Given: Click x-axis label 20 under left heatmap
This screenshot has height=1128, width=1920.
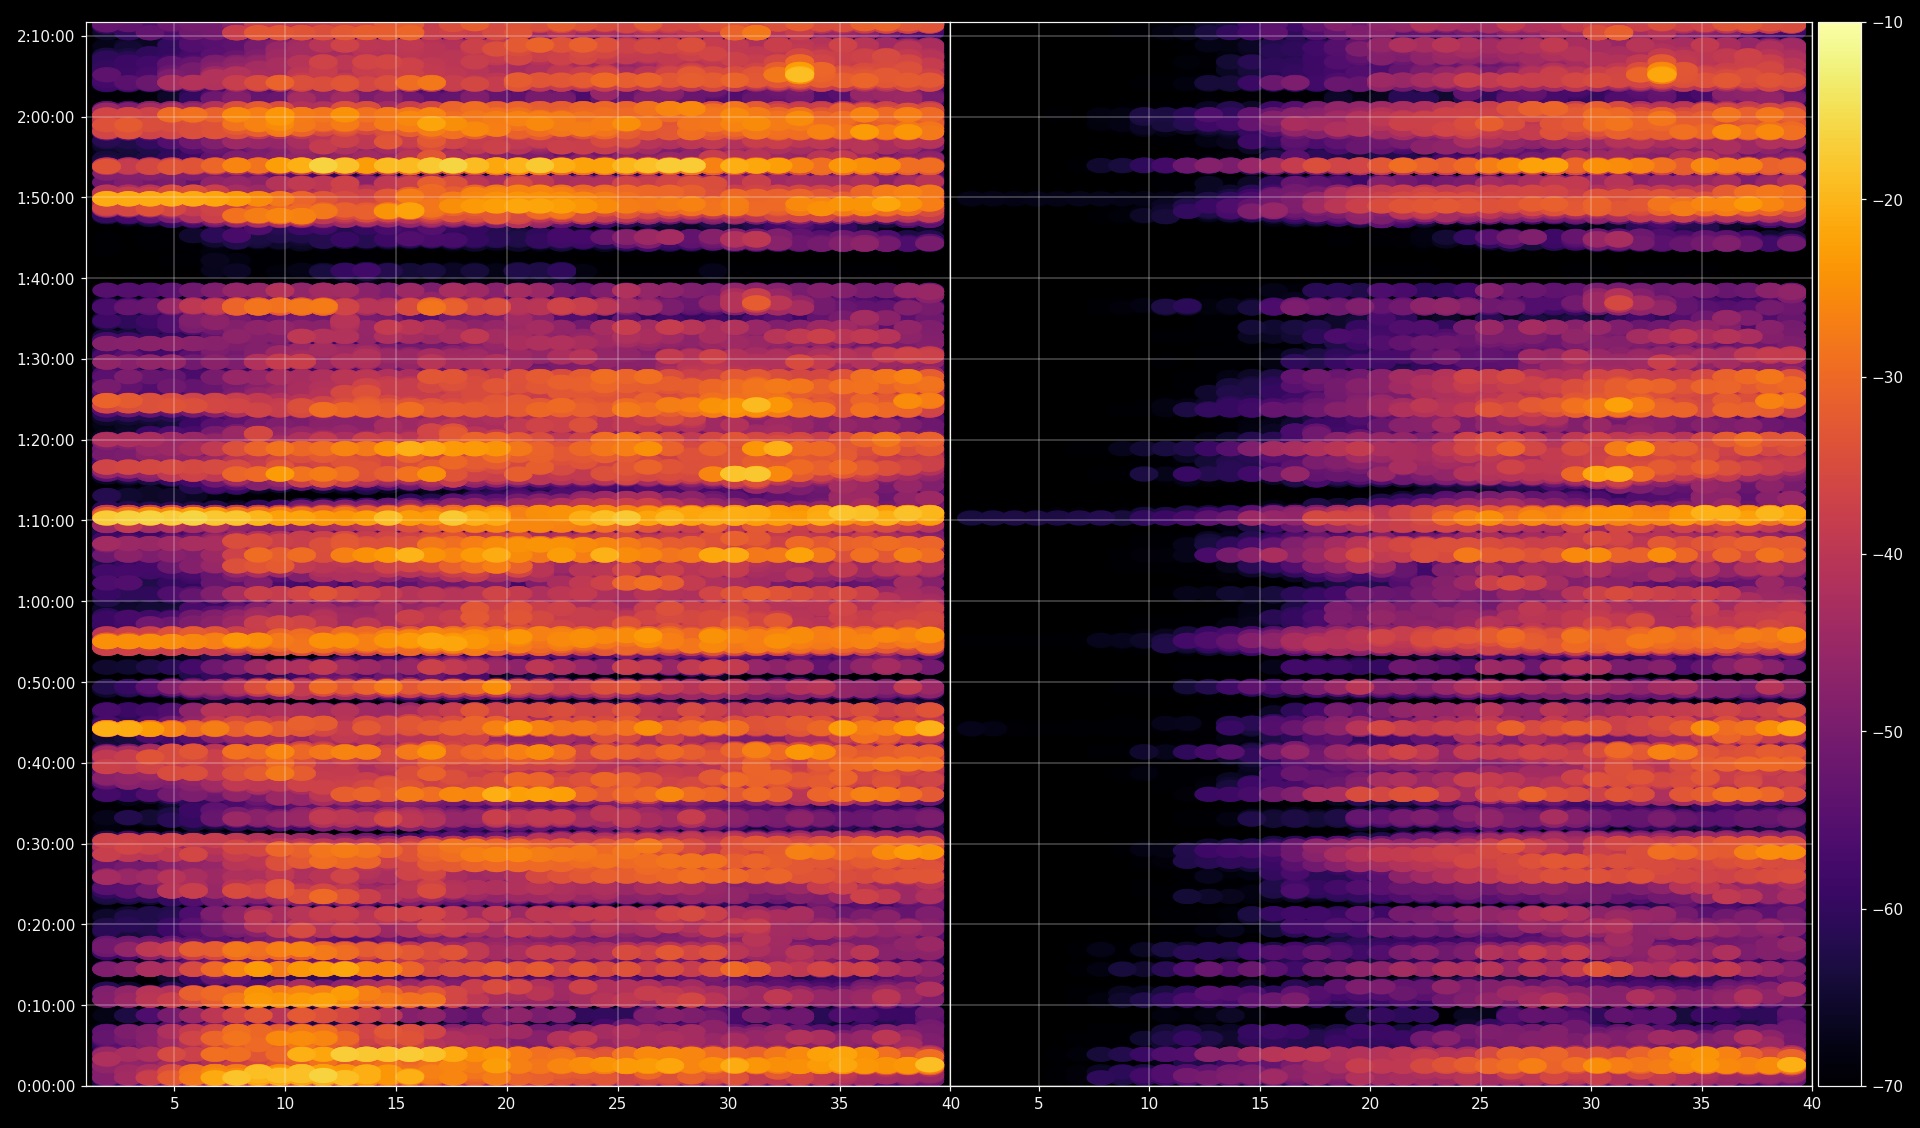Looking at the screenshot, I should 506,1103.
